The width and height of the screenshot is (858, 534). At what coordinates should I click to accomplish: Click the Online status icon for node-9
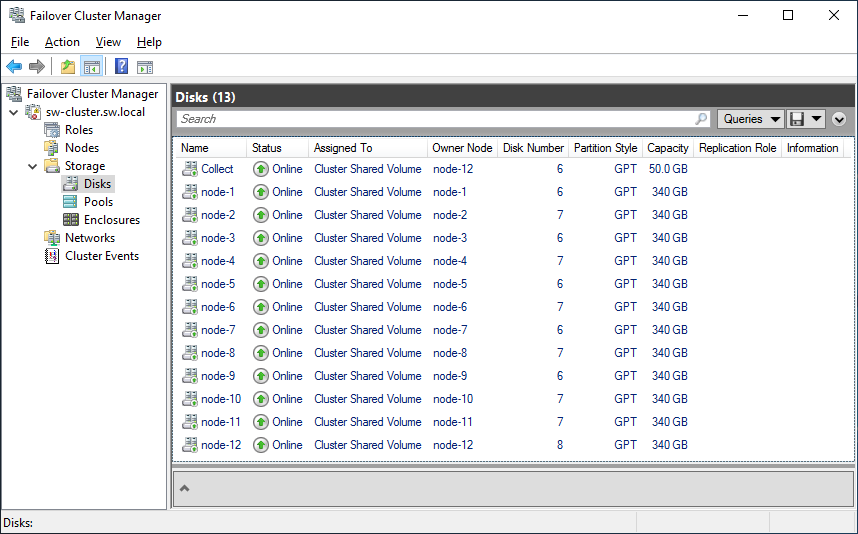(261, 376)
